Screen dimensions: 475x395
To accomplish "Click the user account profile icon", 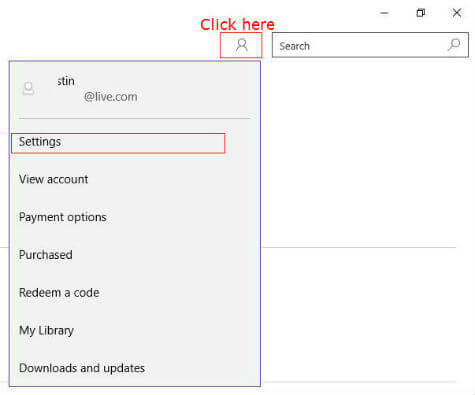I will tap(241, 45).
